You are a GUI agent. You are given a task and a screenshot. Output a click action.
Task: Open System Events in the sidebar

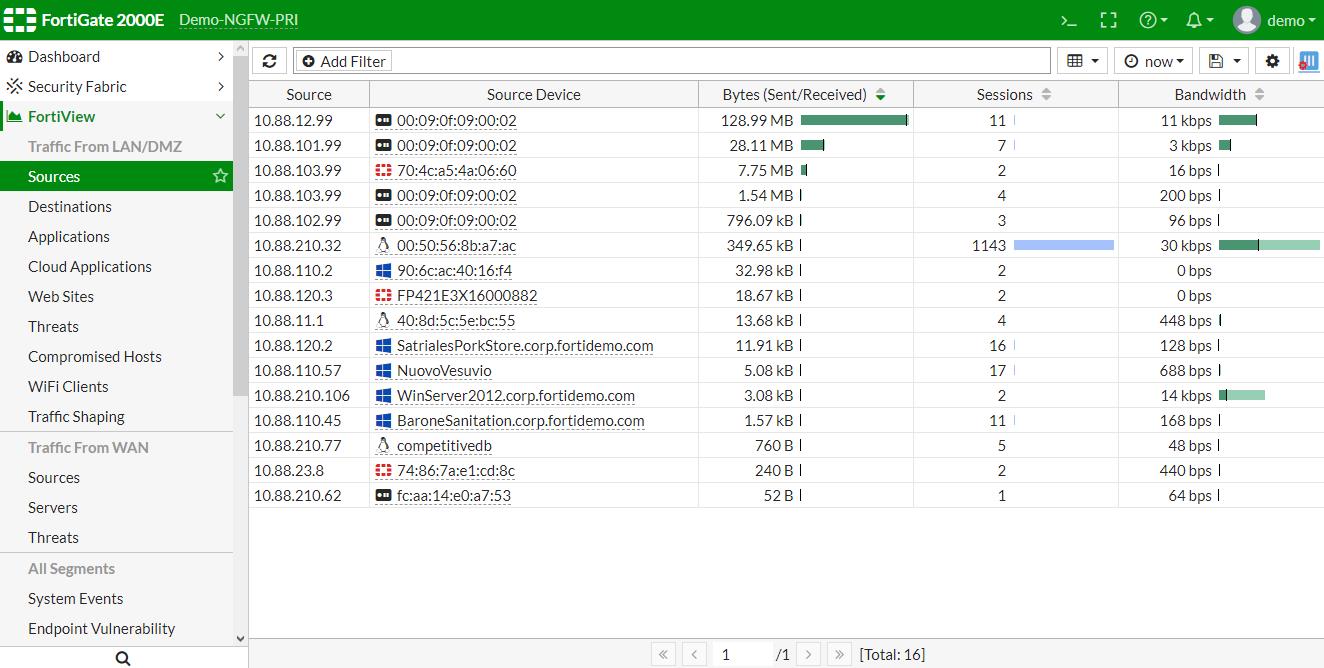[76, 599]
